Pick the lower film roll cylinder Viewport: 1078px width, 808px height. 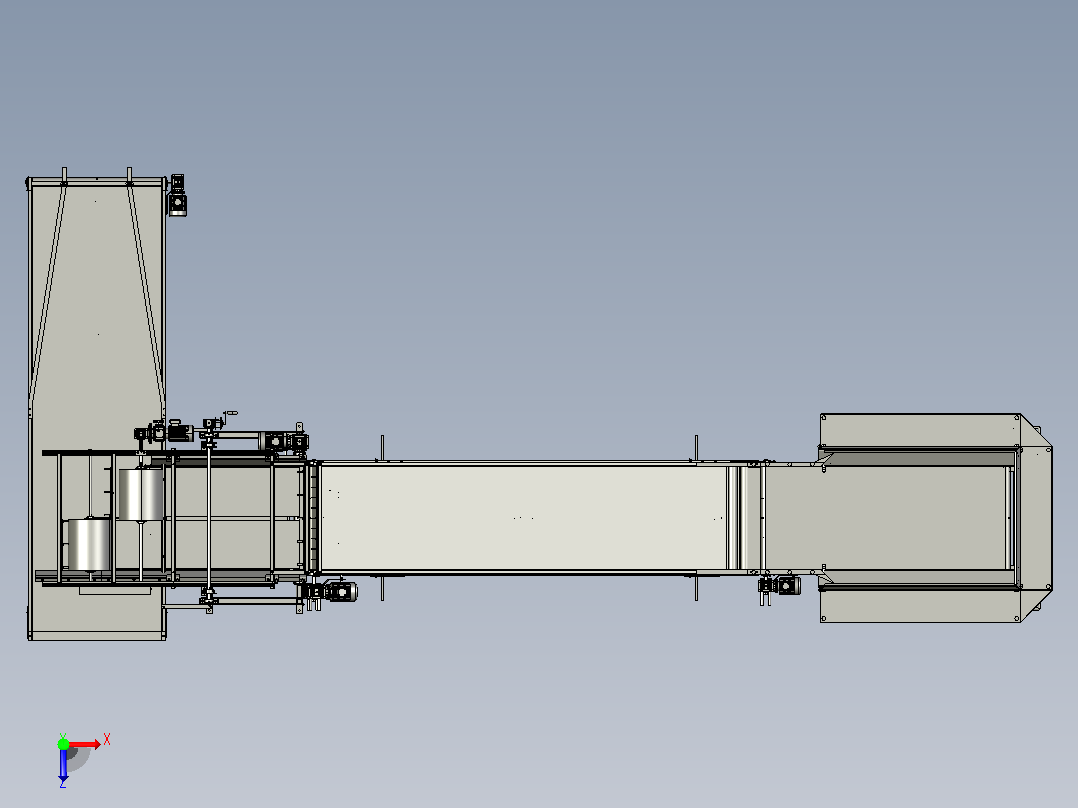tap(89, 545)
